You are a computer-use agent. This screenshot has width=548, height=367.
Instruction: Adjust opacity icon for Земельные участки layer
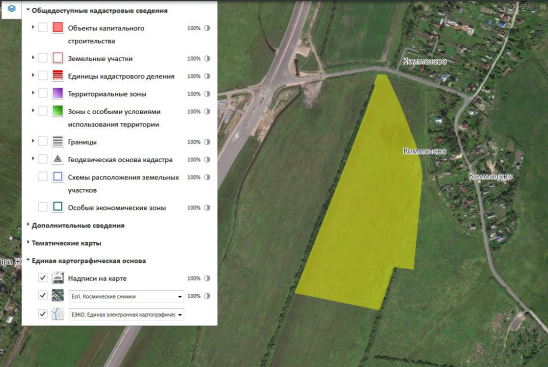point(207,58)
